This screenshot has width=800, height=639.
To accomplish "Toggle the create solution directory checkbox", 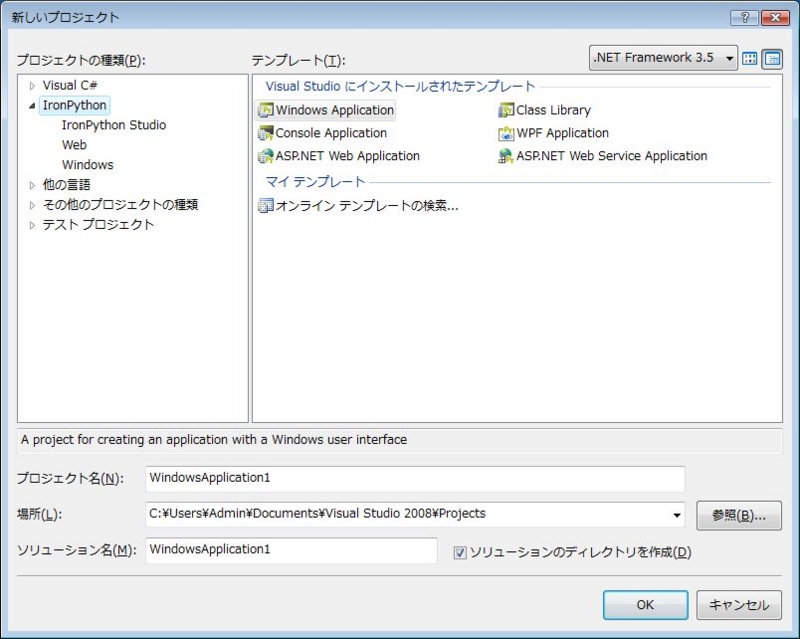I will [460, 553].
